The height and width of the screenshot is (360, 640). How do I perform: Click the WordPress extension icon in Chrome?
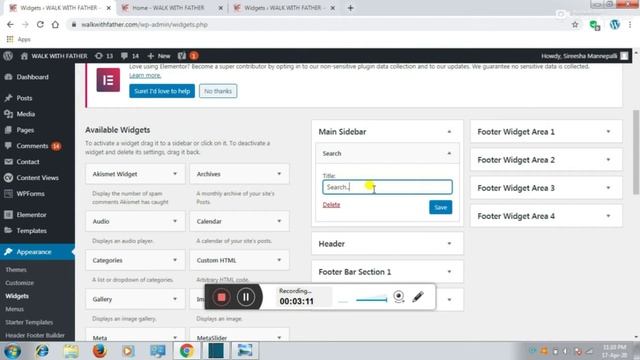pos(615,24)
